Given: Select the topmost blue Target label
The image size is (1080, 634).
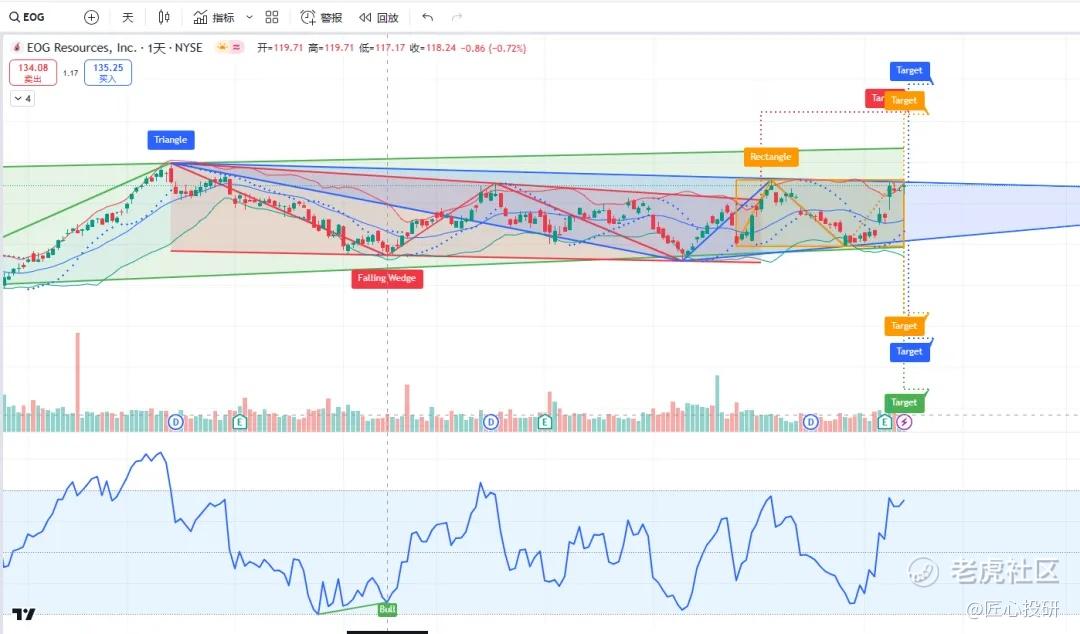Looking at the screenshot, I should click(909, 70).
